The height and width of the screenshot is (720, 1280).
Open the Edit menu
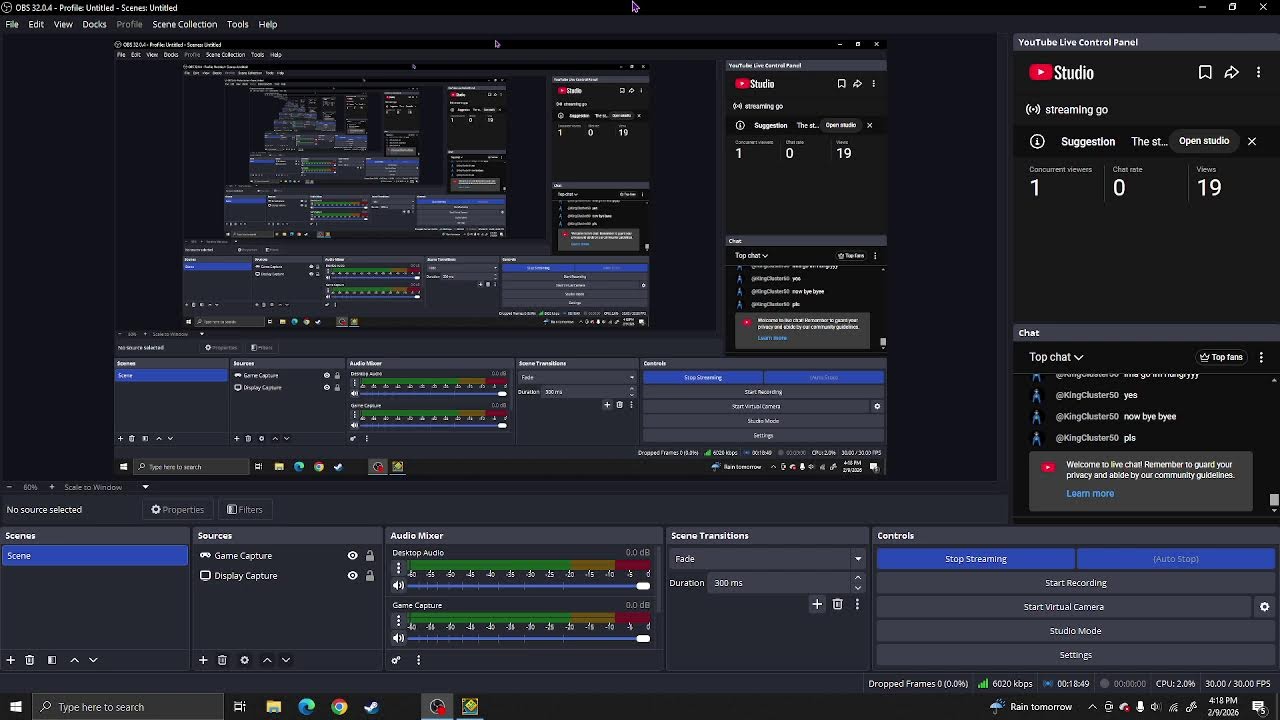(x=36, y=24)
